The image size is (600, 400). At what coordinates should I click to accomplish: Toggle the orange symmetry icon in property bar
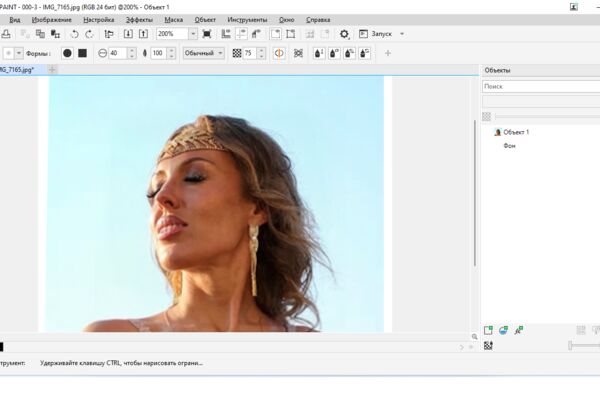[x=279, y=53]
